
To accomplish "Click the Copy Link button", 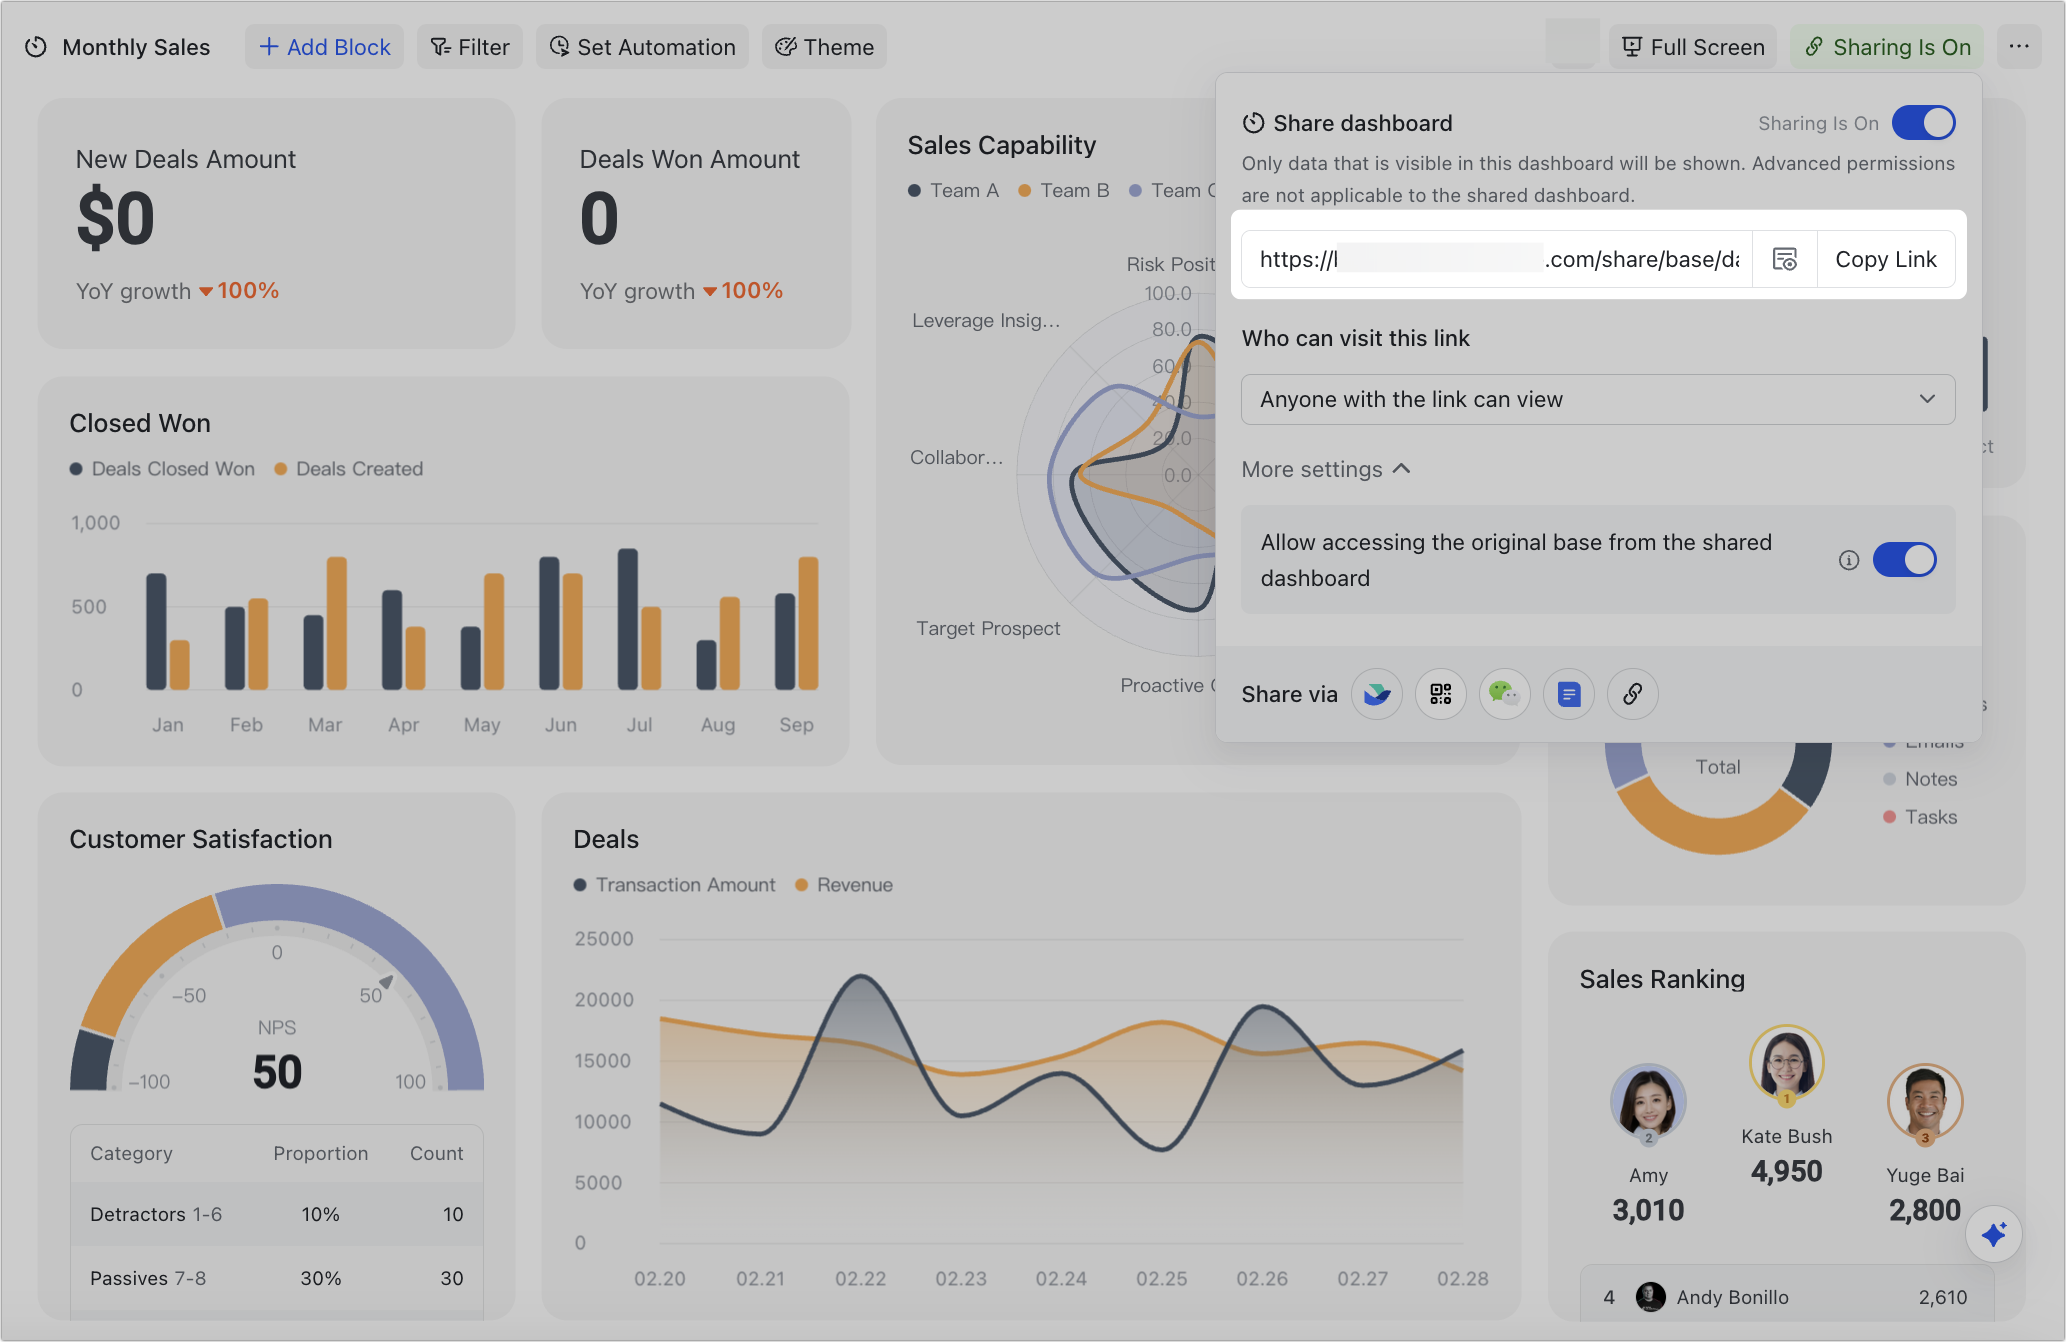I will pyautogui.click(x=1885, y=259).
